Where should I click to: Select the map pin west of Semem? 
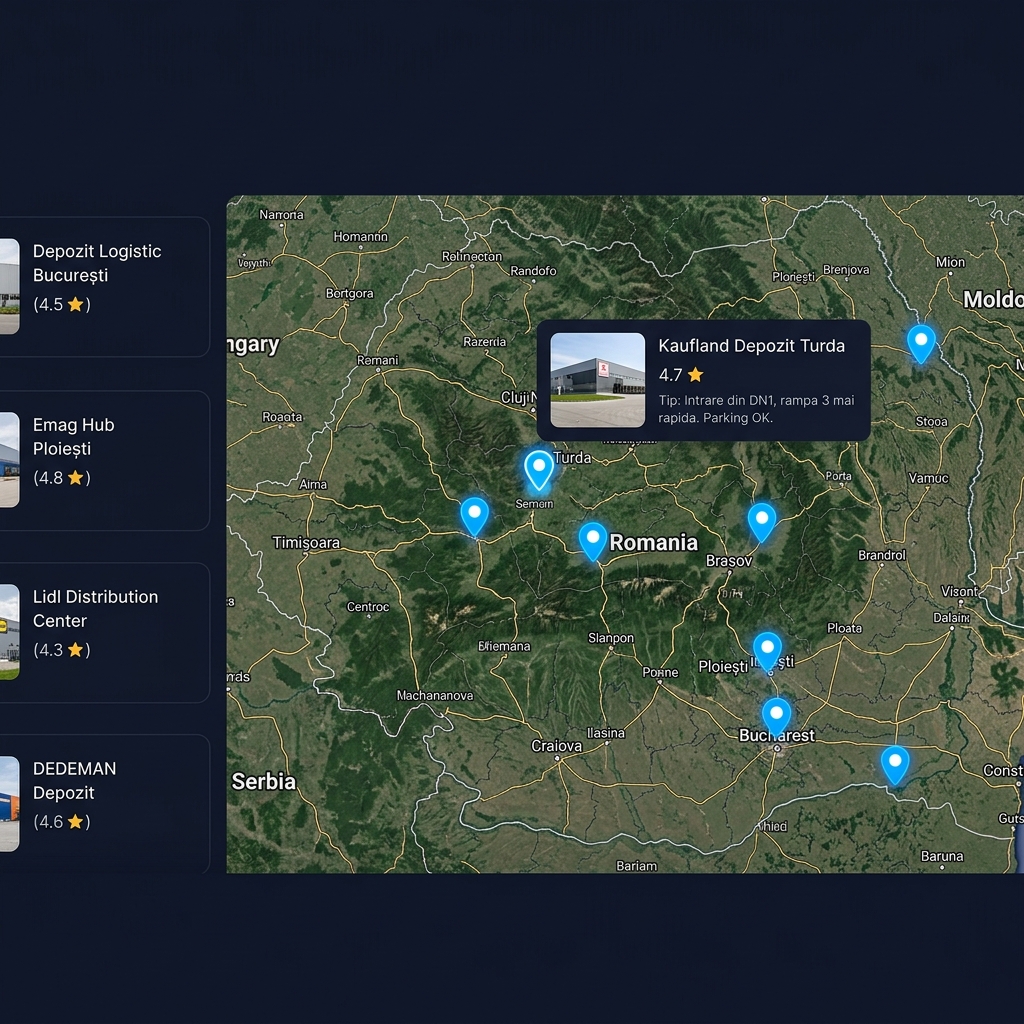click(475, 516)
